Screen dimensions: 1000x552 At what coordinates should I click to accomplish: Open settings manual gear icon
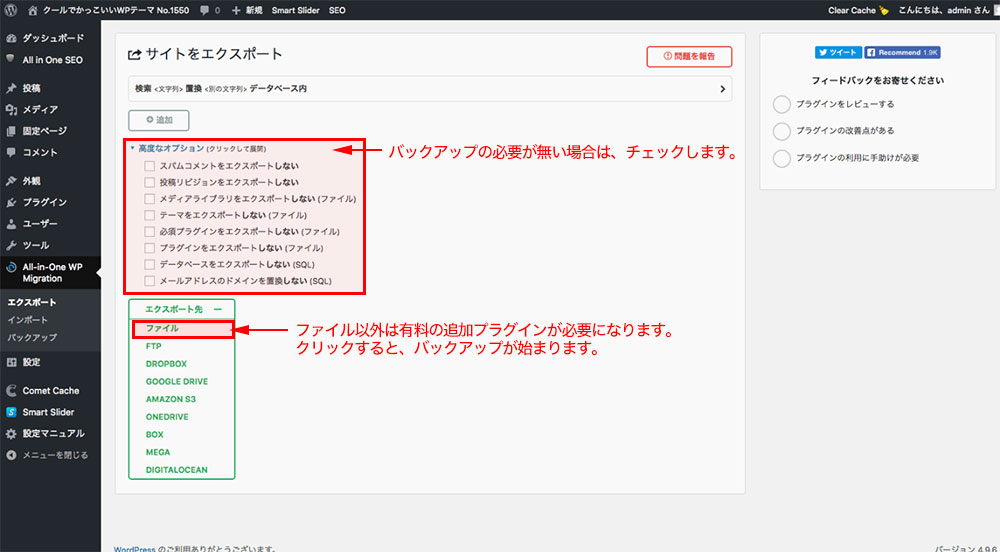11,434
